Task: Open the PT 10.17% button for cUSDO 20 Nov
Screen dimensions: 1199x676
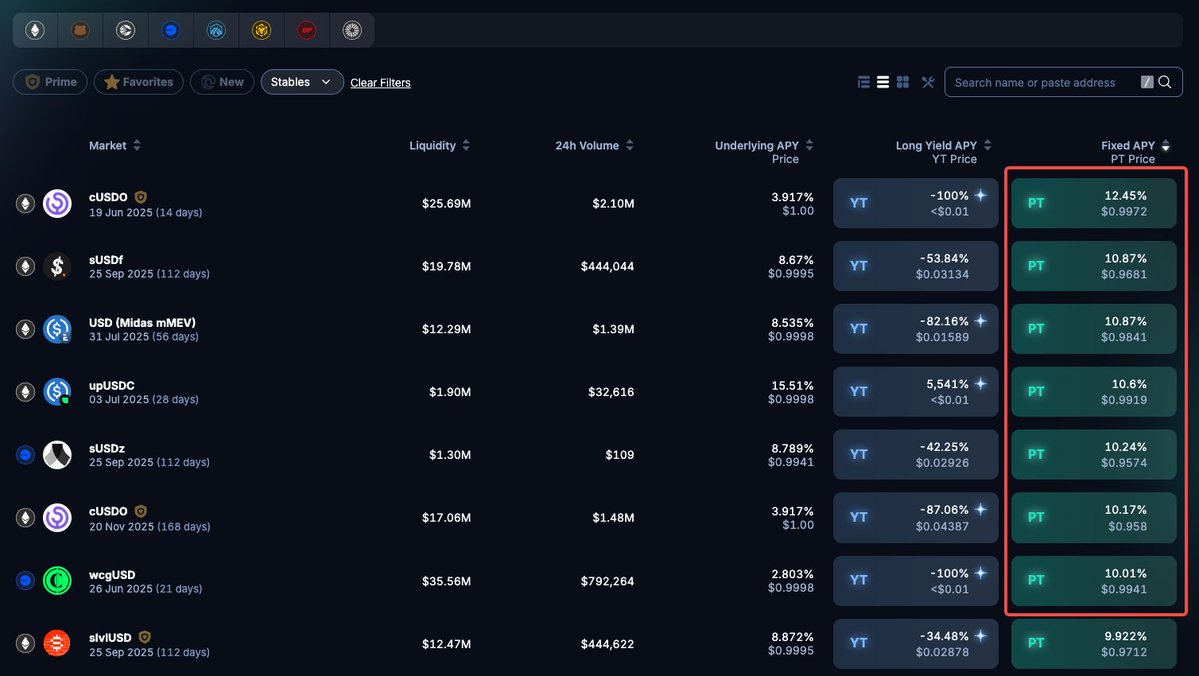Action: pyautogui.click(x=1093, y=518)
